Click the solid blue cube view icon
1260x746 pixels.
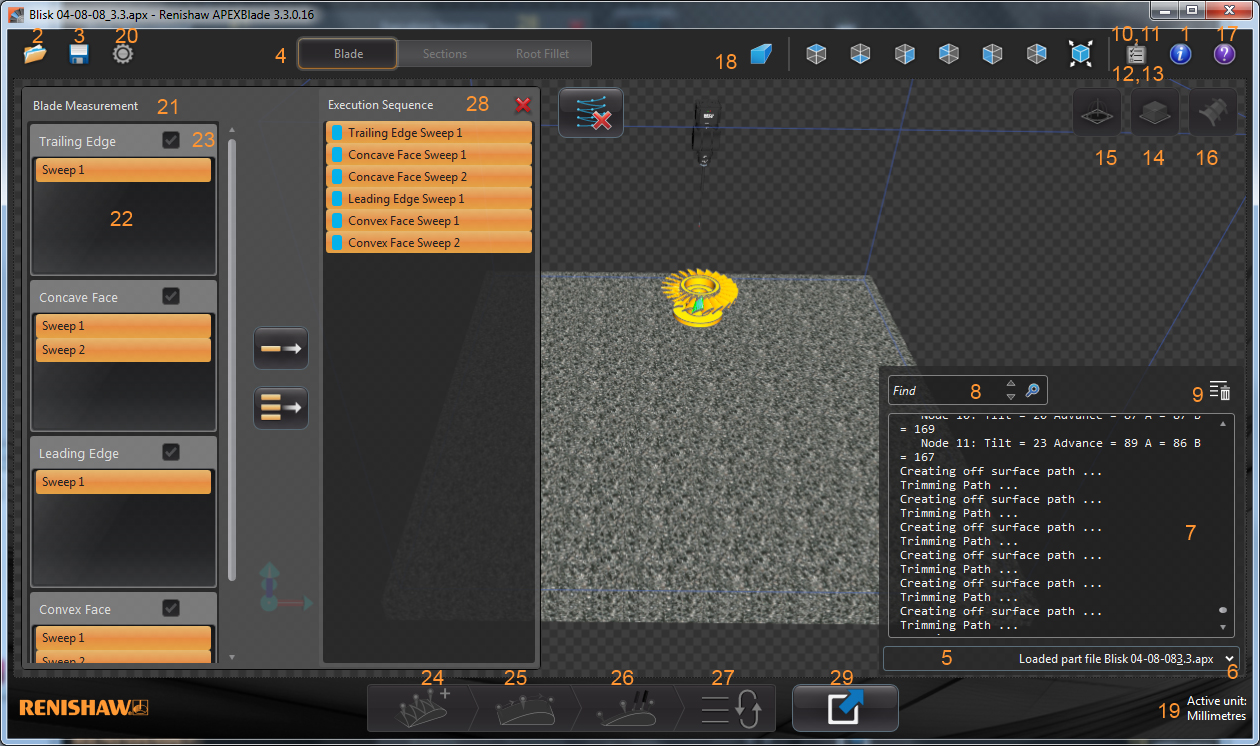click(761, 54)
